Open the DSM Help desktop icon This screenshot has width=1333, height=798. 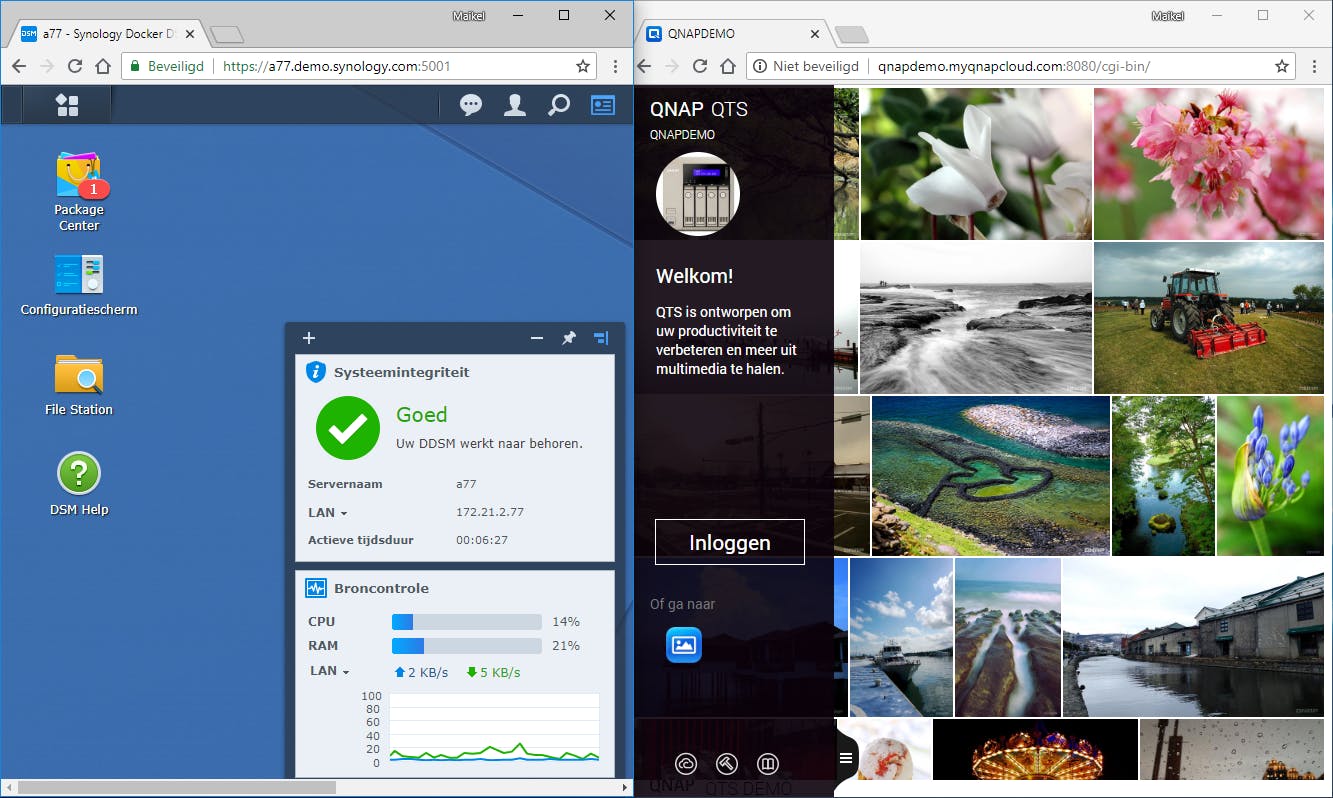(x=79, y=485)
